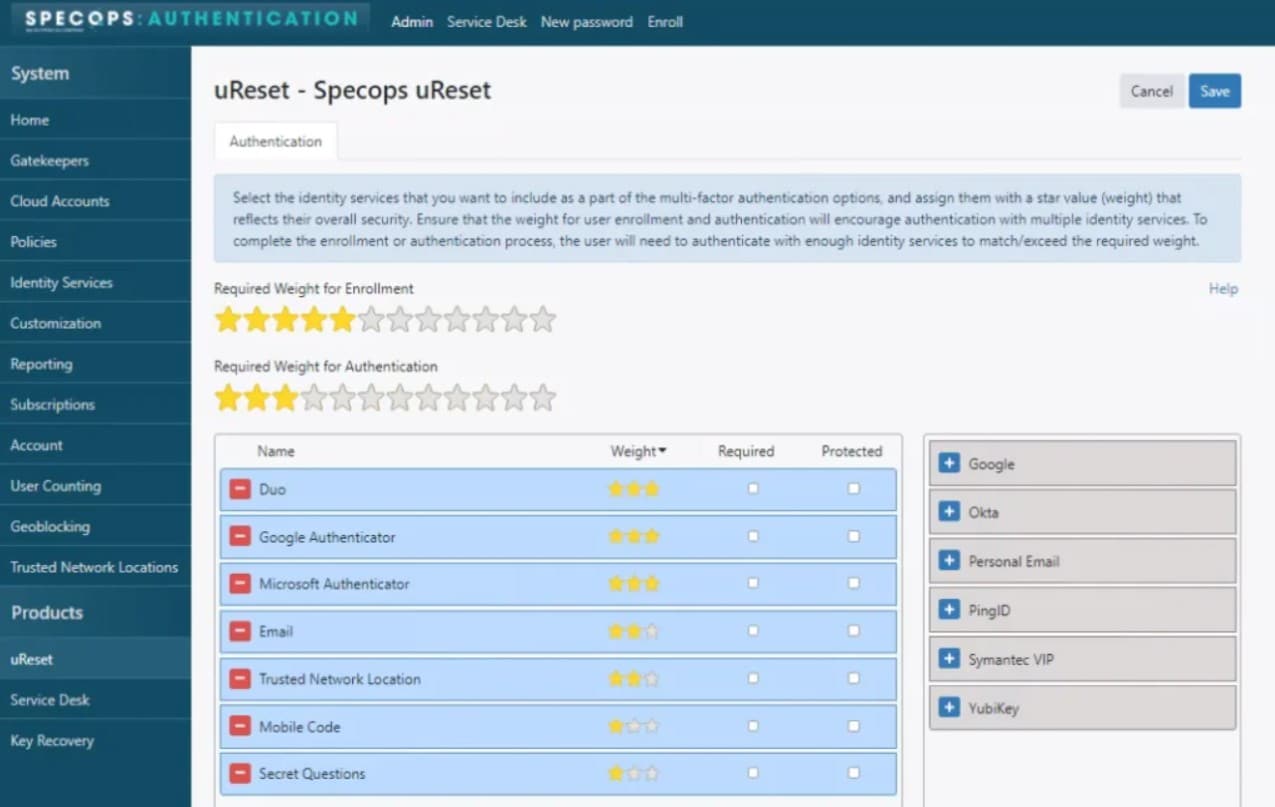
Task: Remove Microsoft Authenticator using minus icon
Action: pos(240,584)
